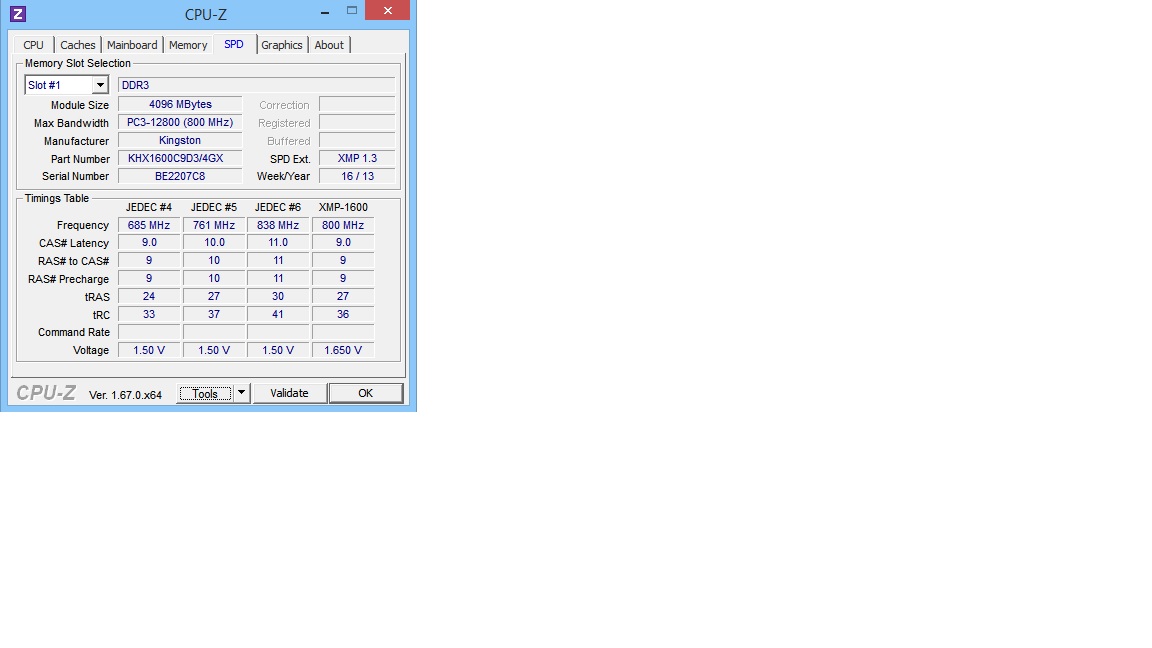
Task: Select part number KHX1600C9D3/4GX
Action: point(180,158)
